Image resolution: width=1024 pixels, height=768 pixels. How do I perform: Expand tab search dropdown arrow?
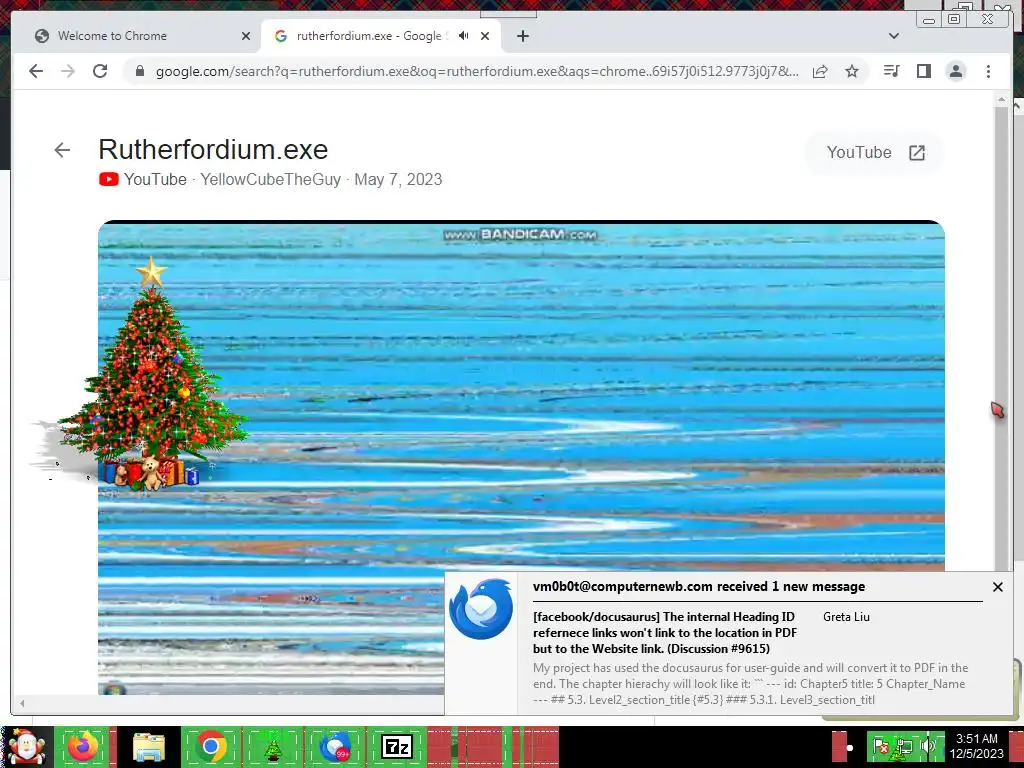893,36
